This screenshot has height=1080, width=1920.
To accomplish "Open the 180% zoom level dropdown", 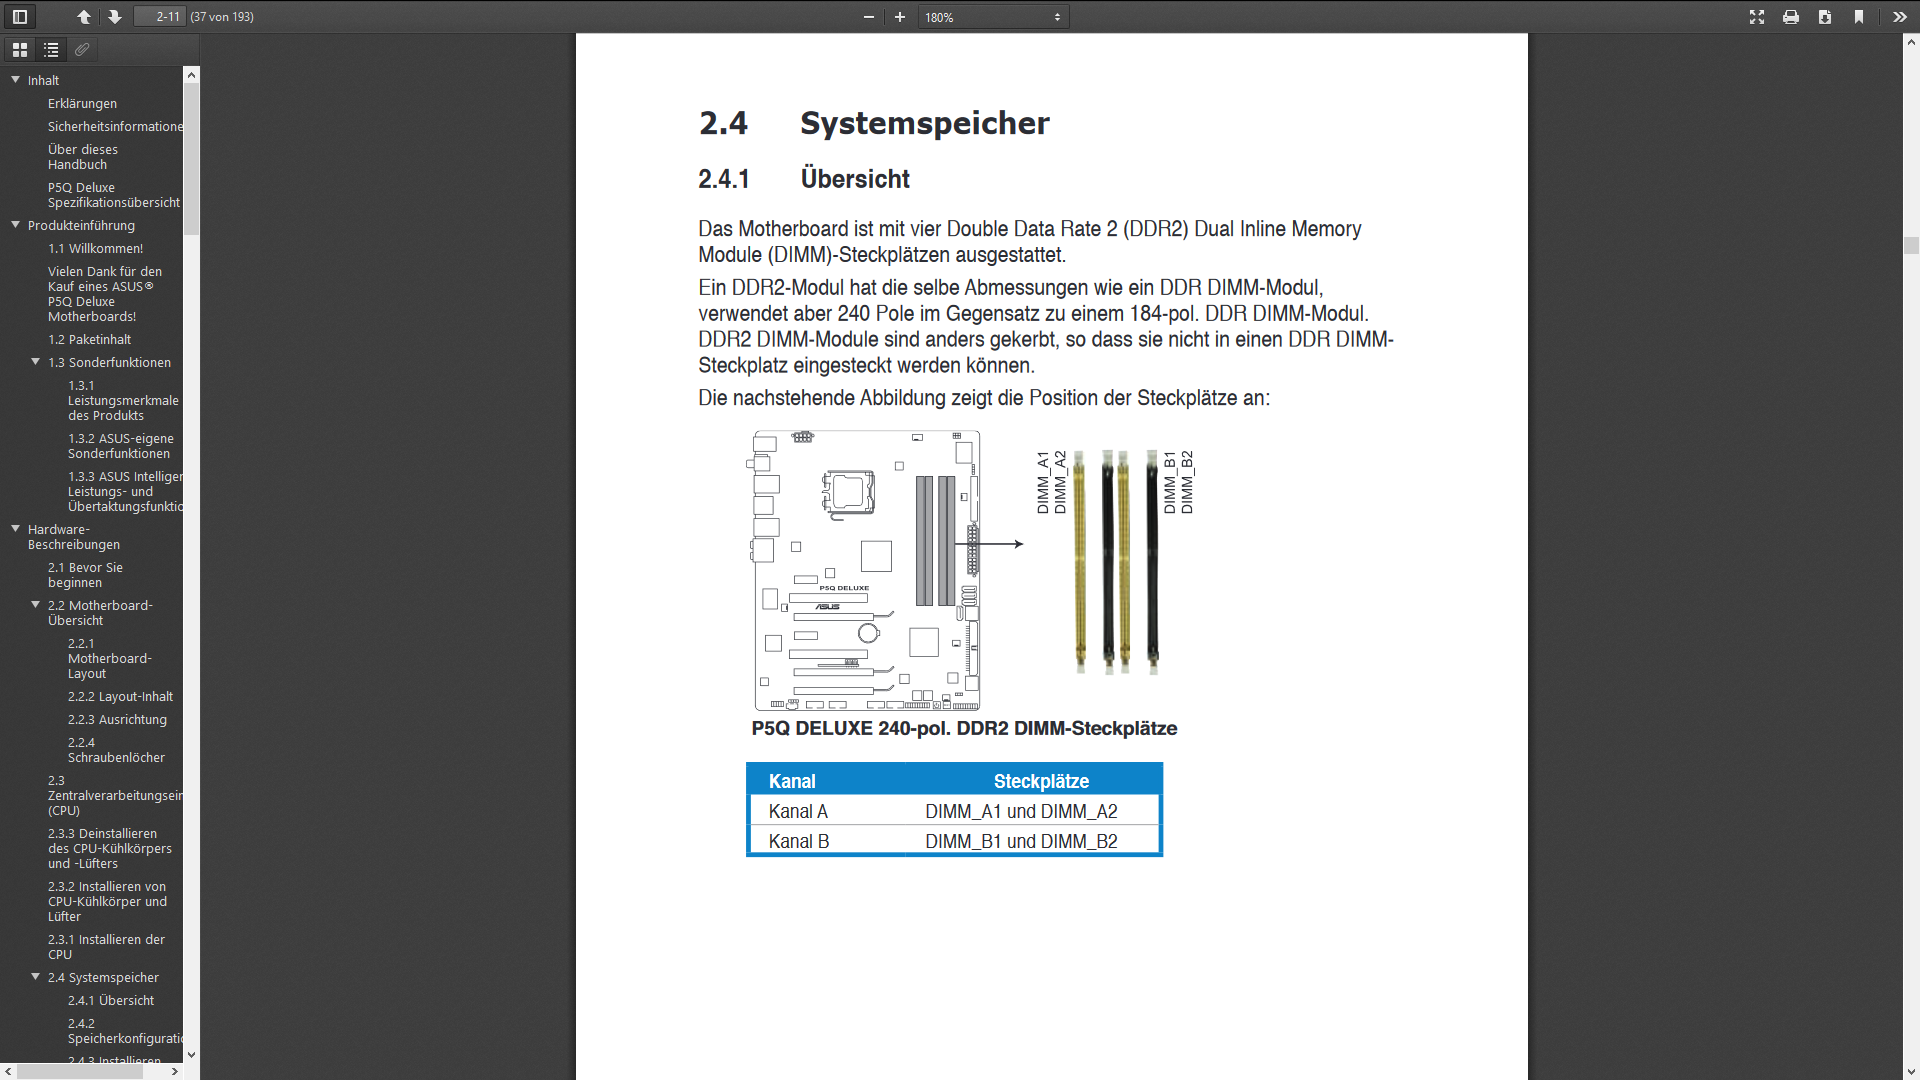I will (x=992, y=17).
